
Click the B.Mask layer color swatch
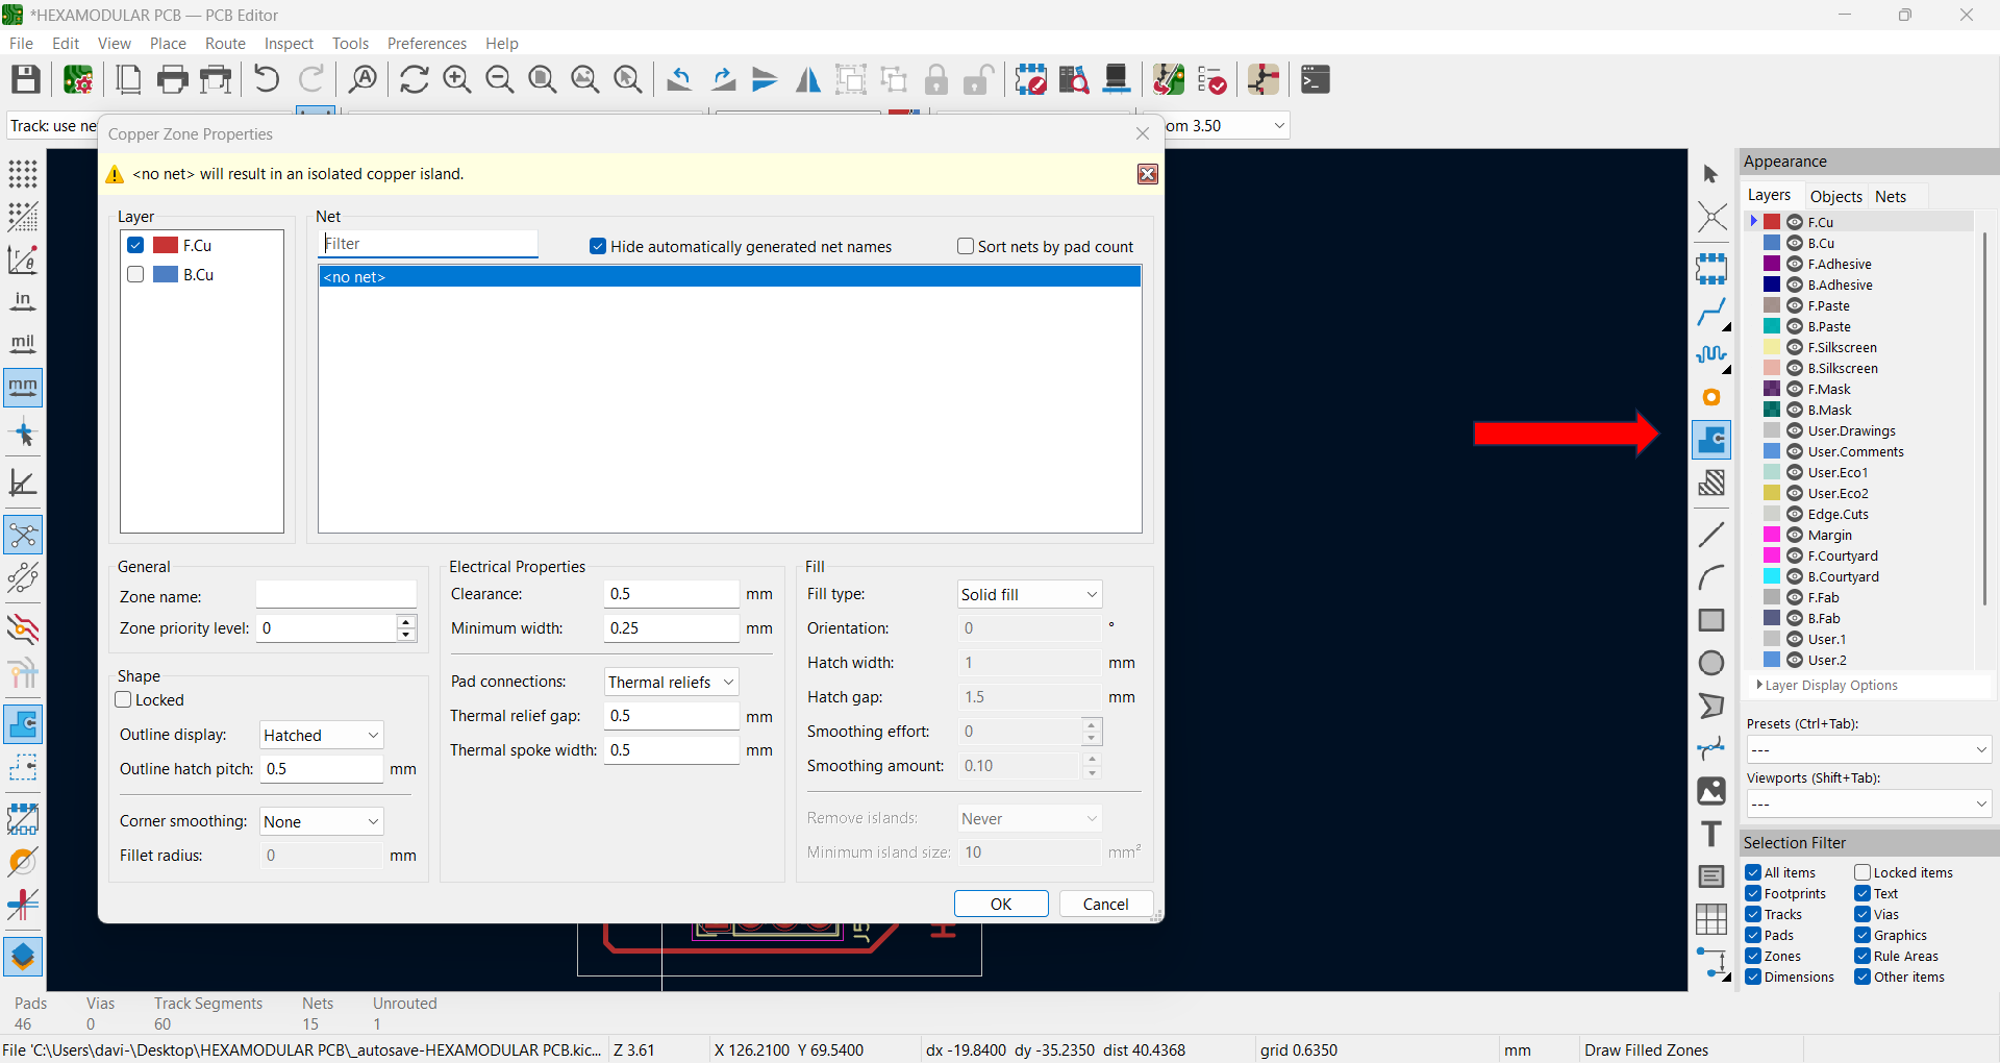click(1772, 410)
